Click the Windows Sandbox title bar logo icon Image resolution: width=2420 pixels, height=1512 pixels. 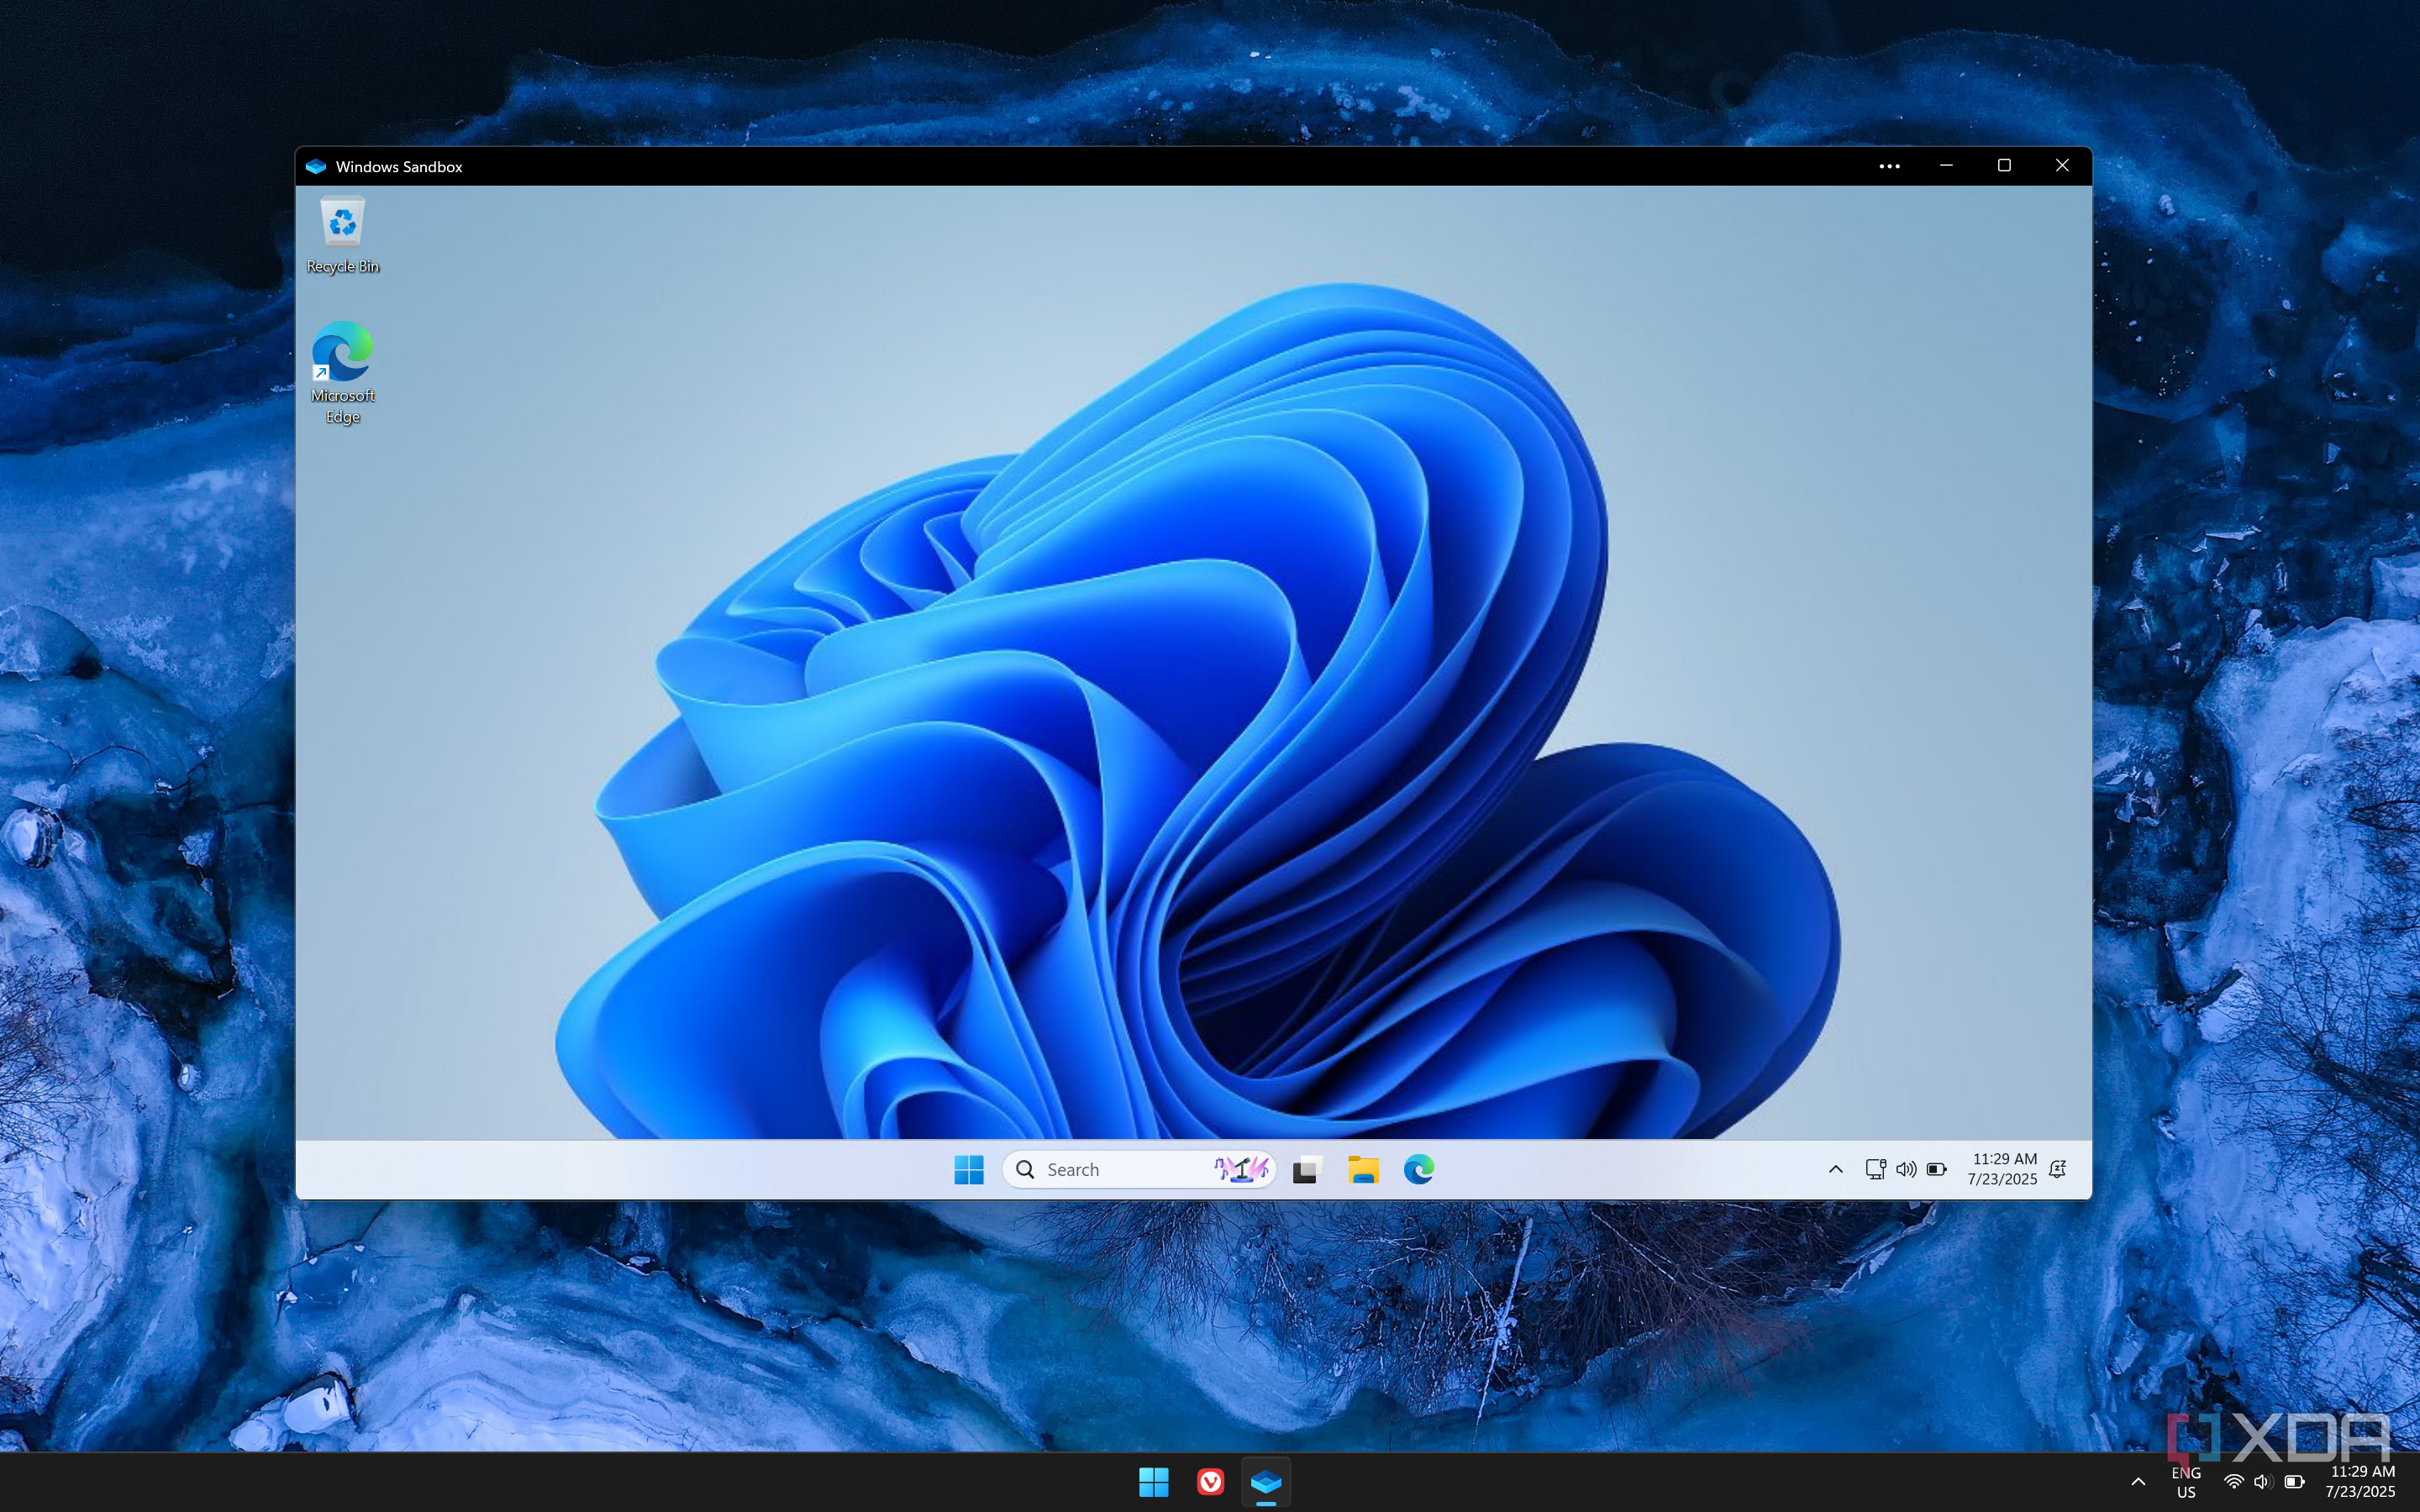pos(316,166)
